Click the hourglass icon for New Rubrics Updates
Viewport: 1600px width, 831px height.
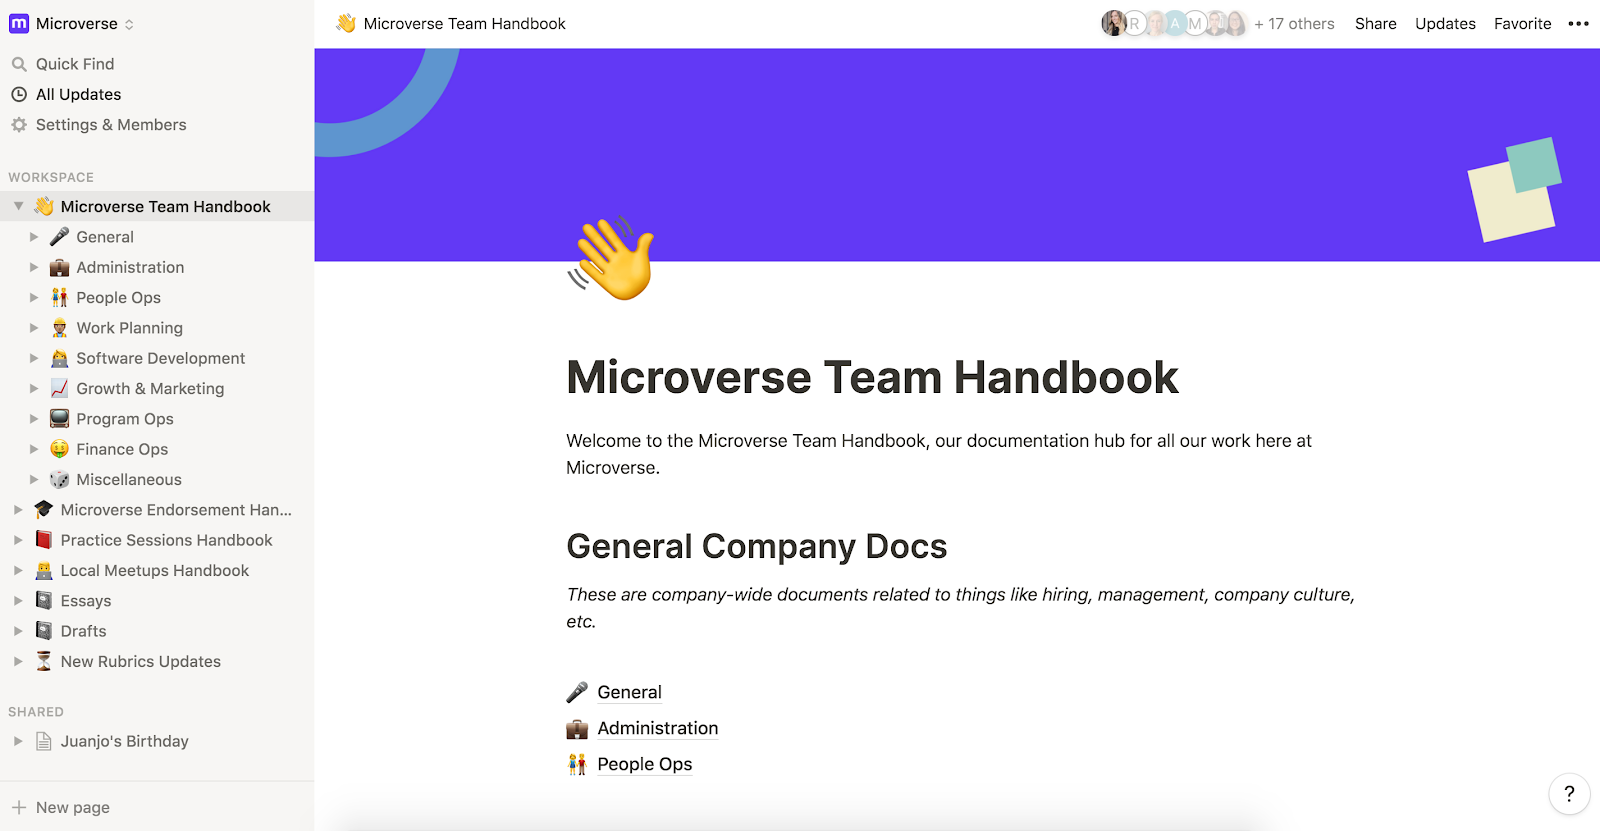coord(44,661)
